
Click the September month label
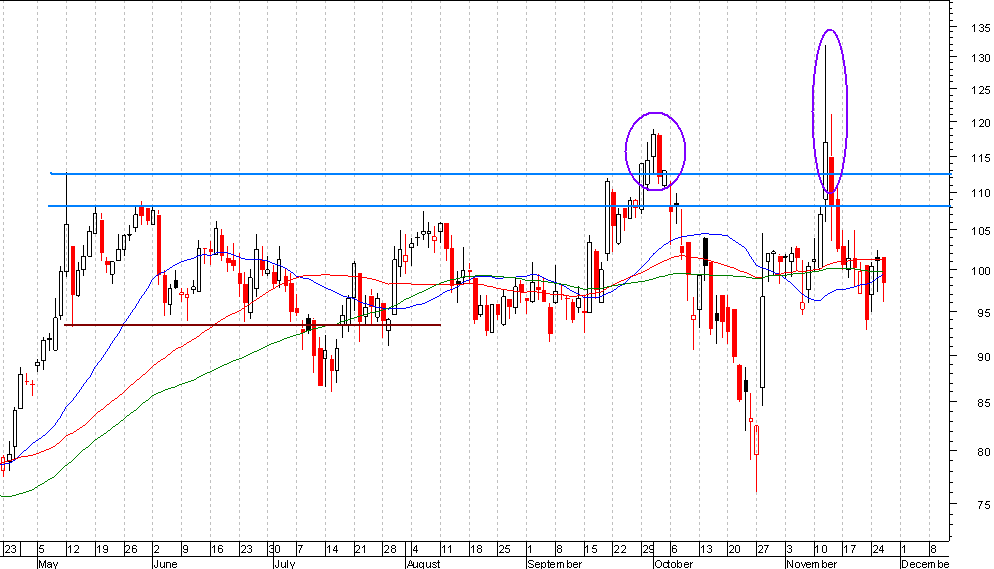[555, 563]
